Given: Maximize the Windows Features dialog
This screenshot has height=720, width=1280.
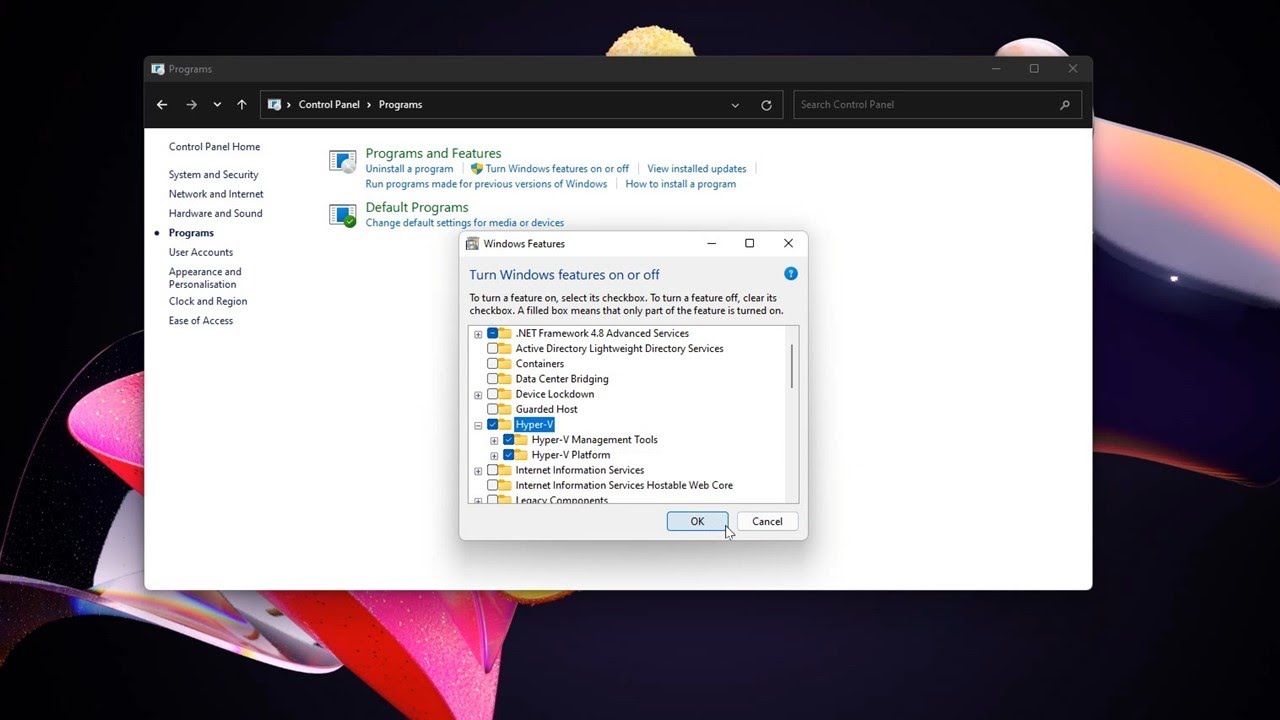Looking at the screenshot, I should pyautogui.click(x=749, y=244).
